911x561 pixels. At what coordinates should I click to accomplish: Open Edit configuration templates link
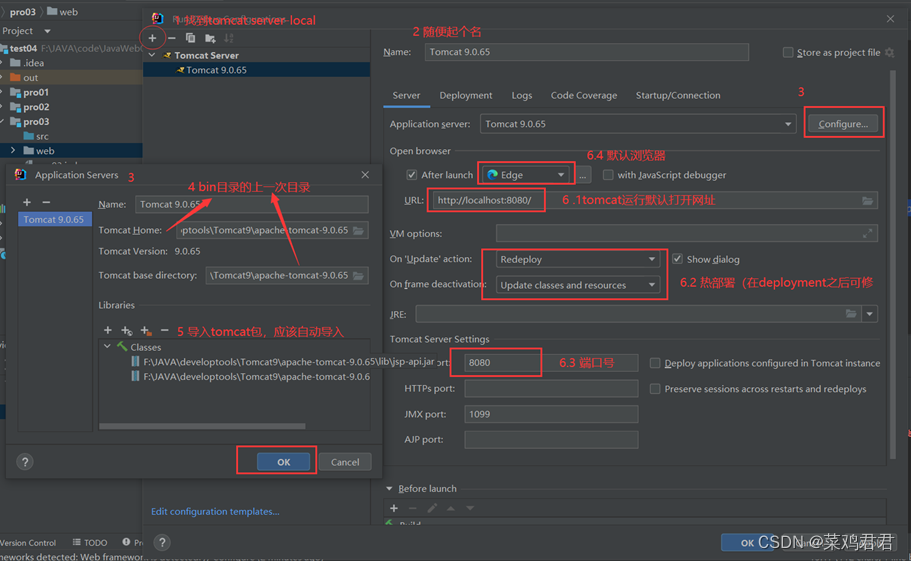[x=215, y=512]
